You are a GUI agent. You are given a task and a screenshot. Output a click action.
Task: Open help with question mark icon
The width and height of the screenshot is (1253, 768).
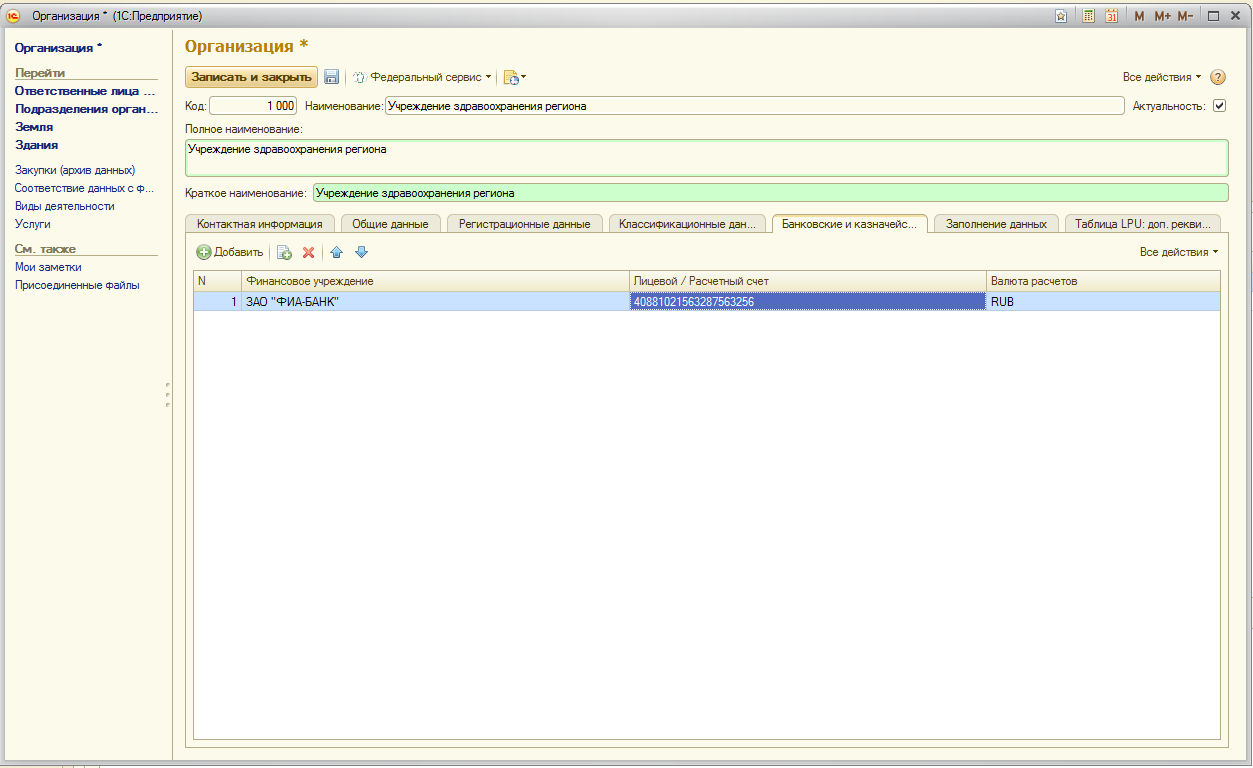tap(1218, 77)
